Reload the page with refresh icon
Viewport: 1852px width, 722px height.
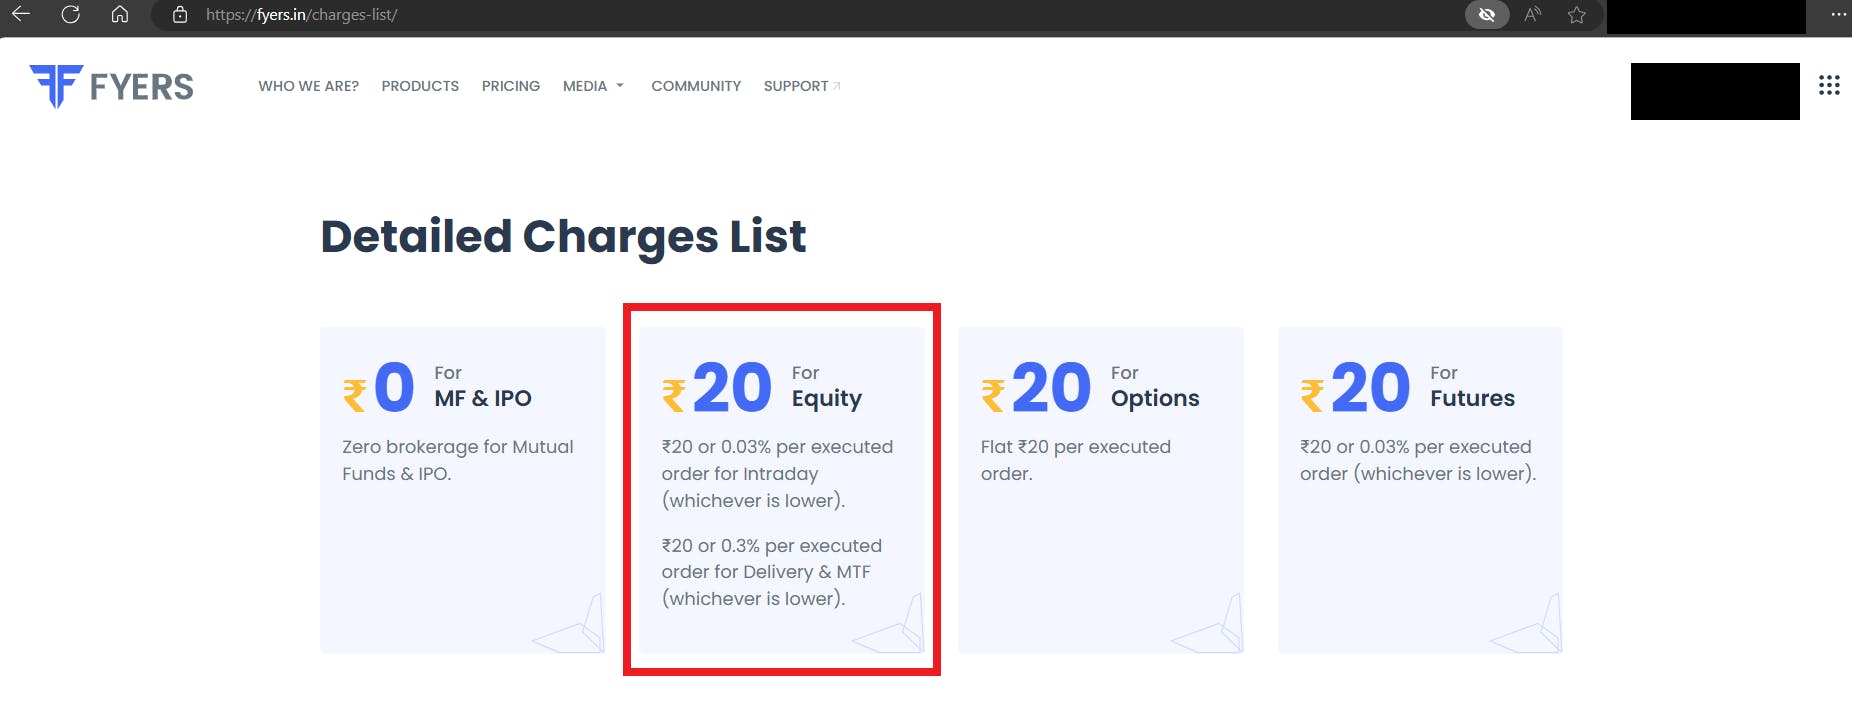point(70,14)
